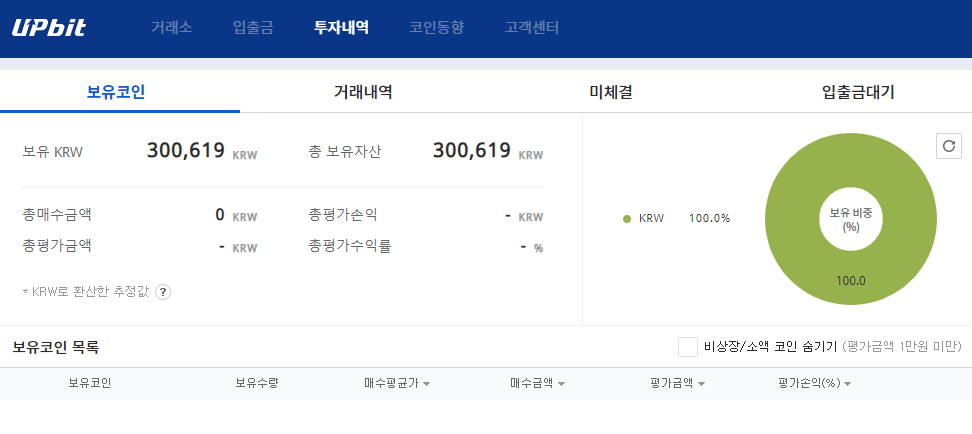Viewport: 972px width, 434px height.
Task: Refresh the holdings chart with reload icon
Action: (948, 146)
